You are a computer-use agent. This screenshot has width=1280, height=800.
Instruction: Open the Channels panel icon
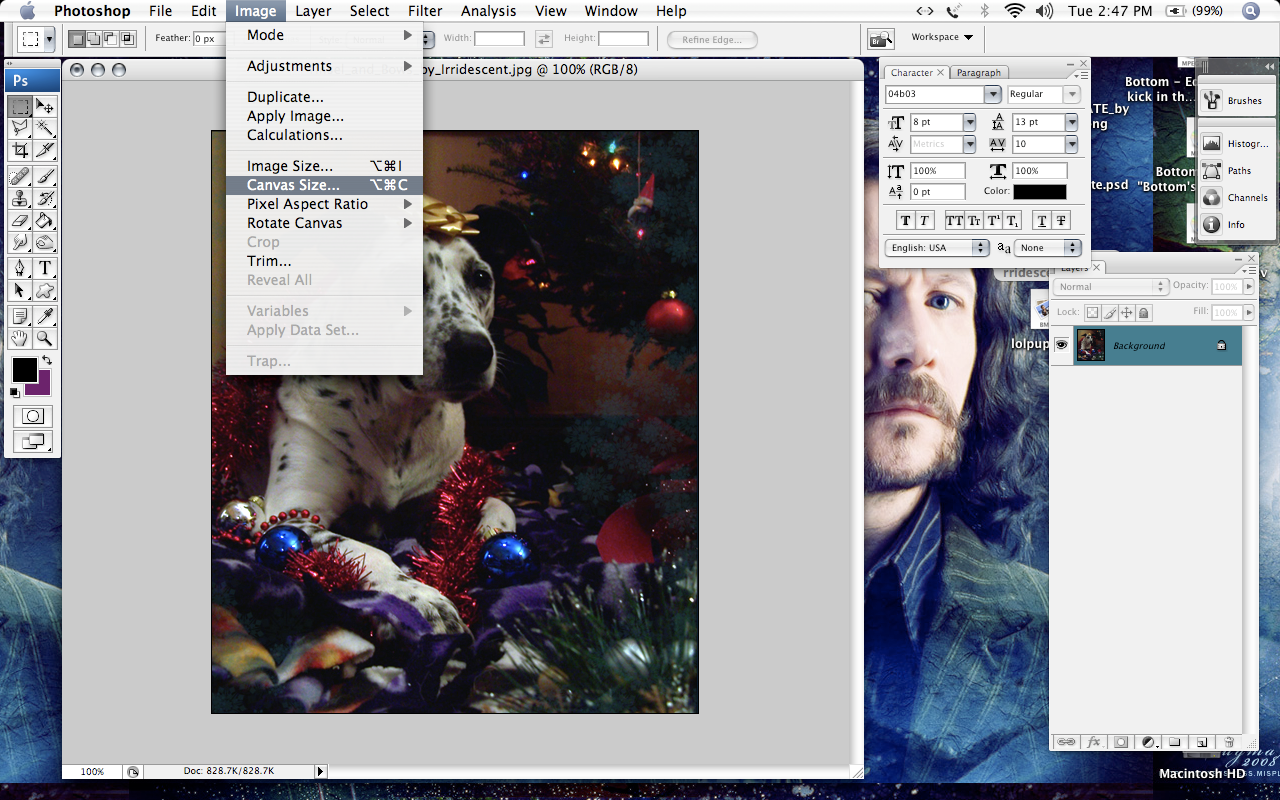point(1212,198)
